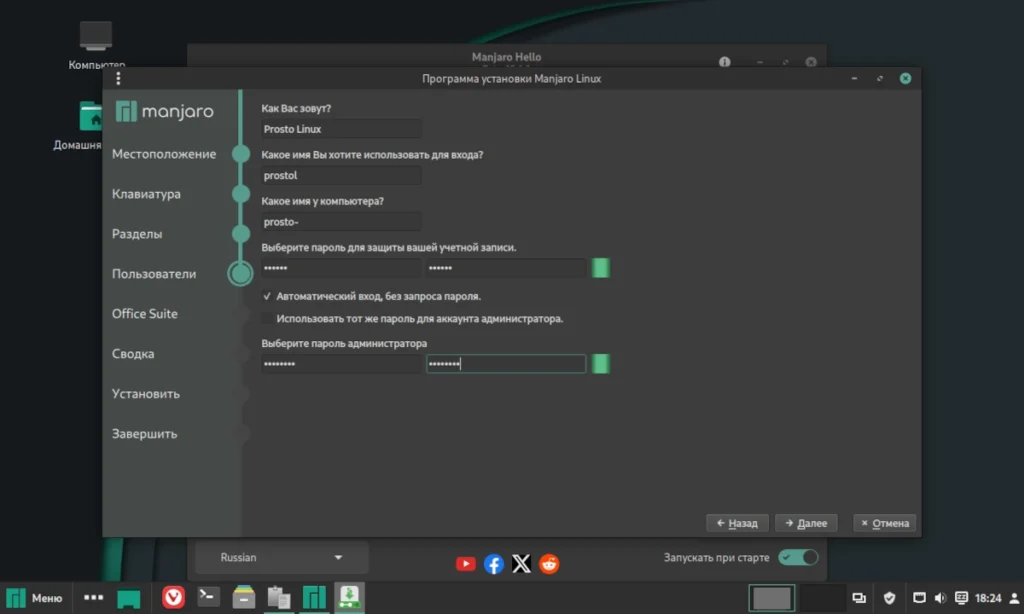The image size is (1024, 614).
Task: Open the Russian language dropdown
Action: [x=281, y=557]
